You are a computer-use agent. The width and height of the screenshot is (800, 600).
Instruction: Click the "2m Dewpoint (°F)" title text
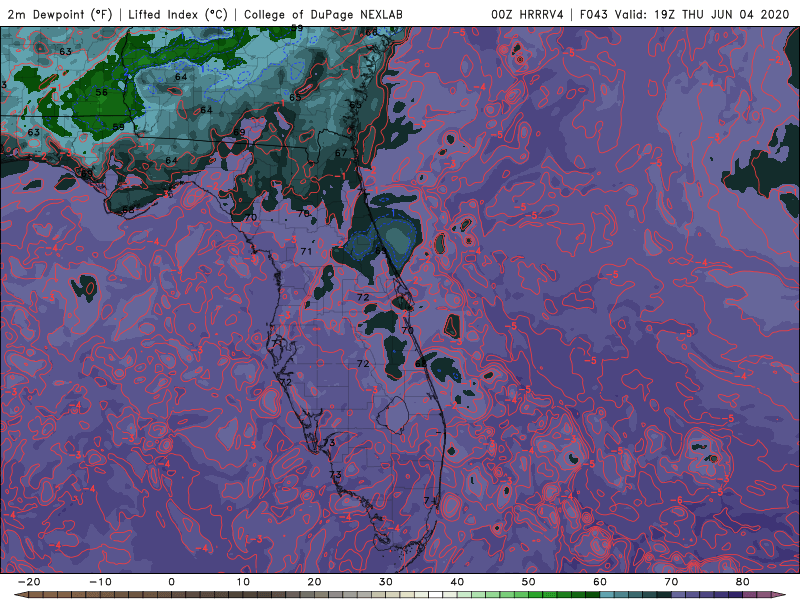(60, 14)
